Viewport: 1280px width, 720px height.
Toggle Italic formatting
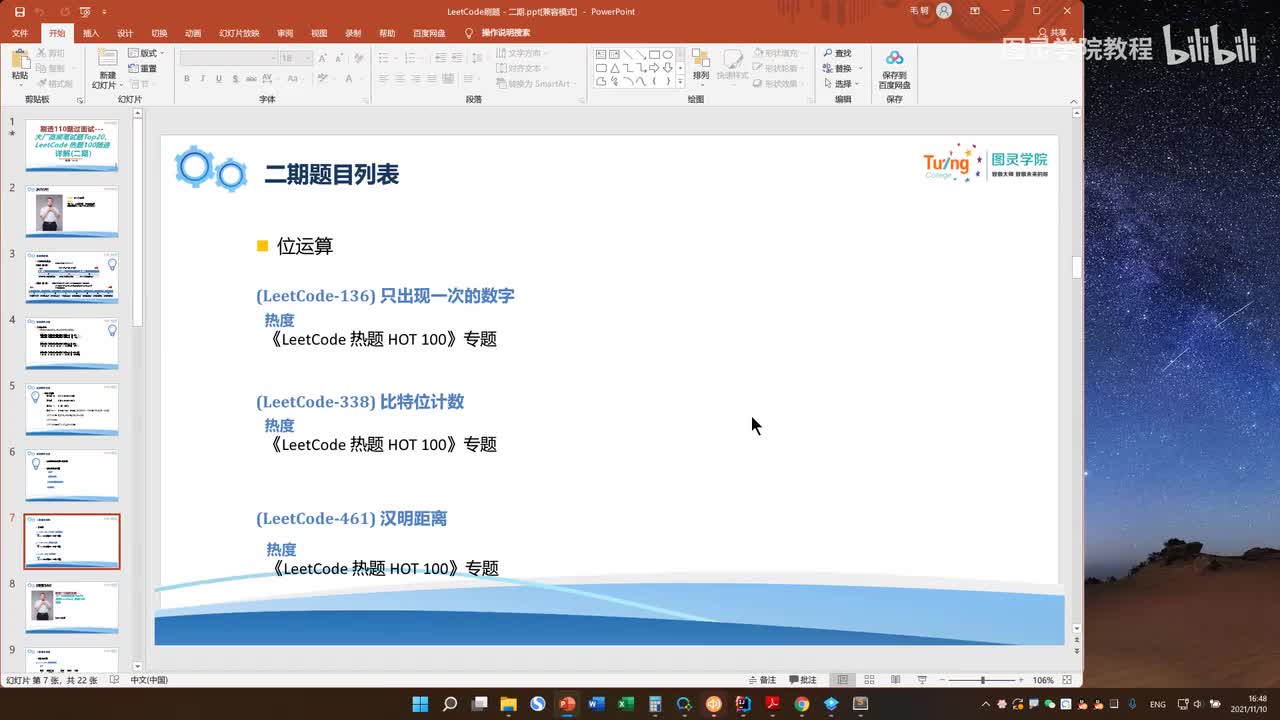202,79
